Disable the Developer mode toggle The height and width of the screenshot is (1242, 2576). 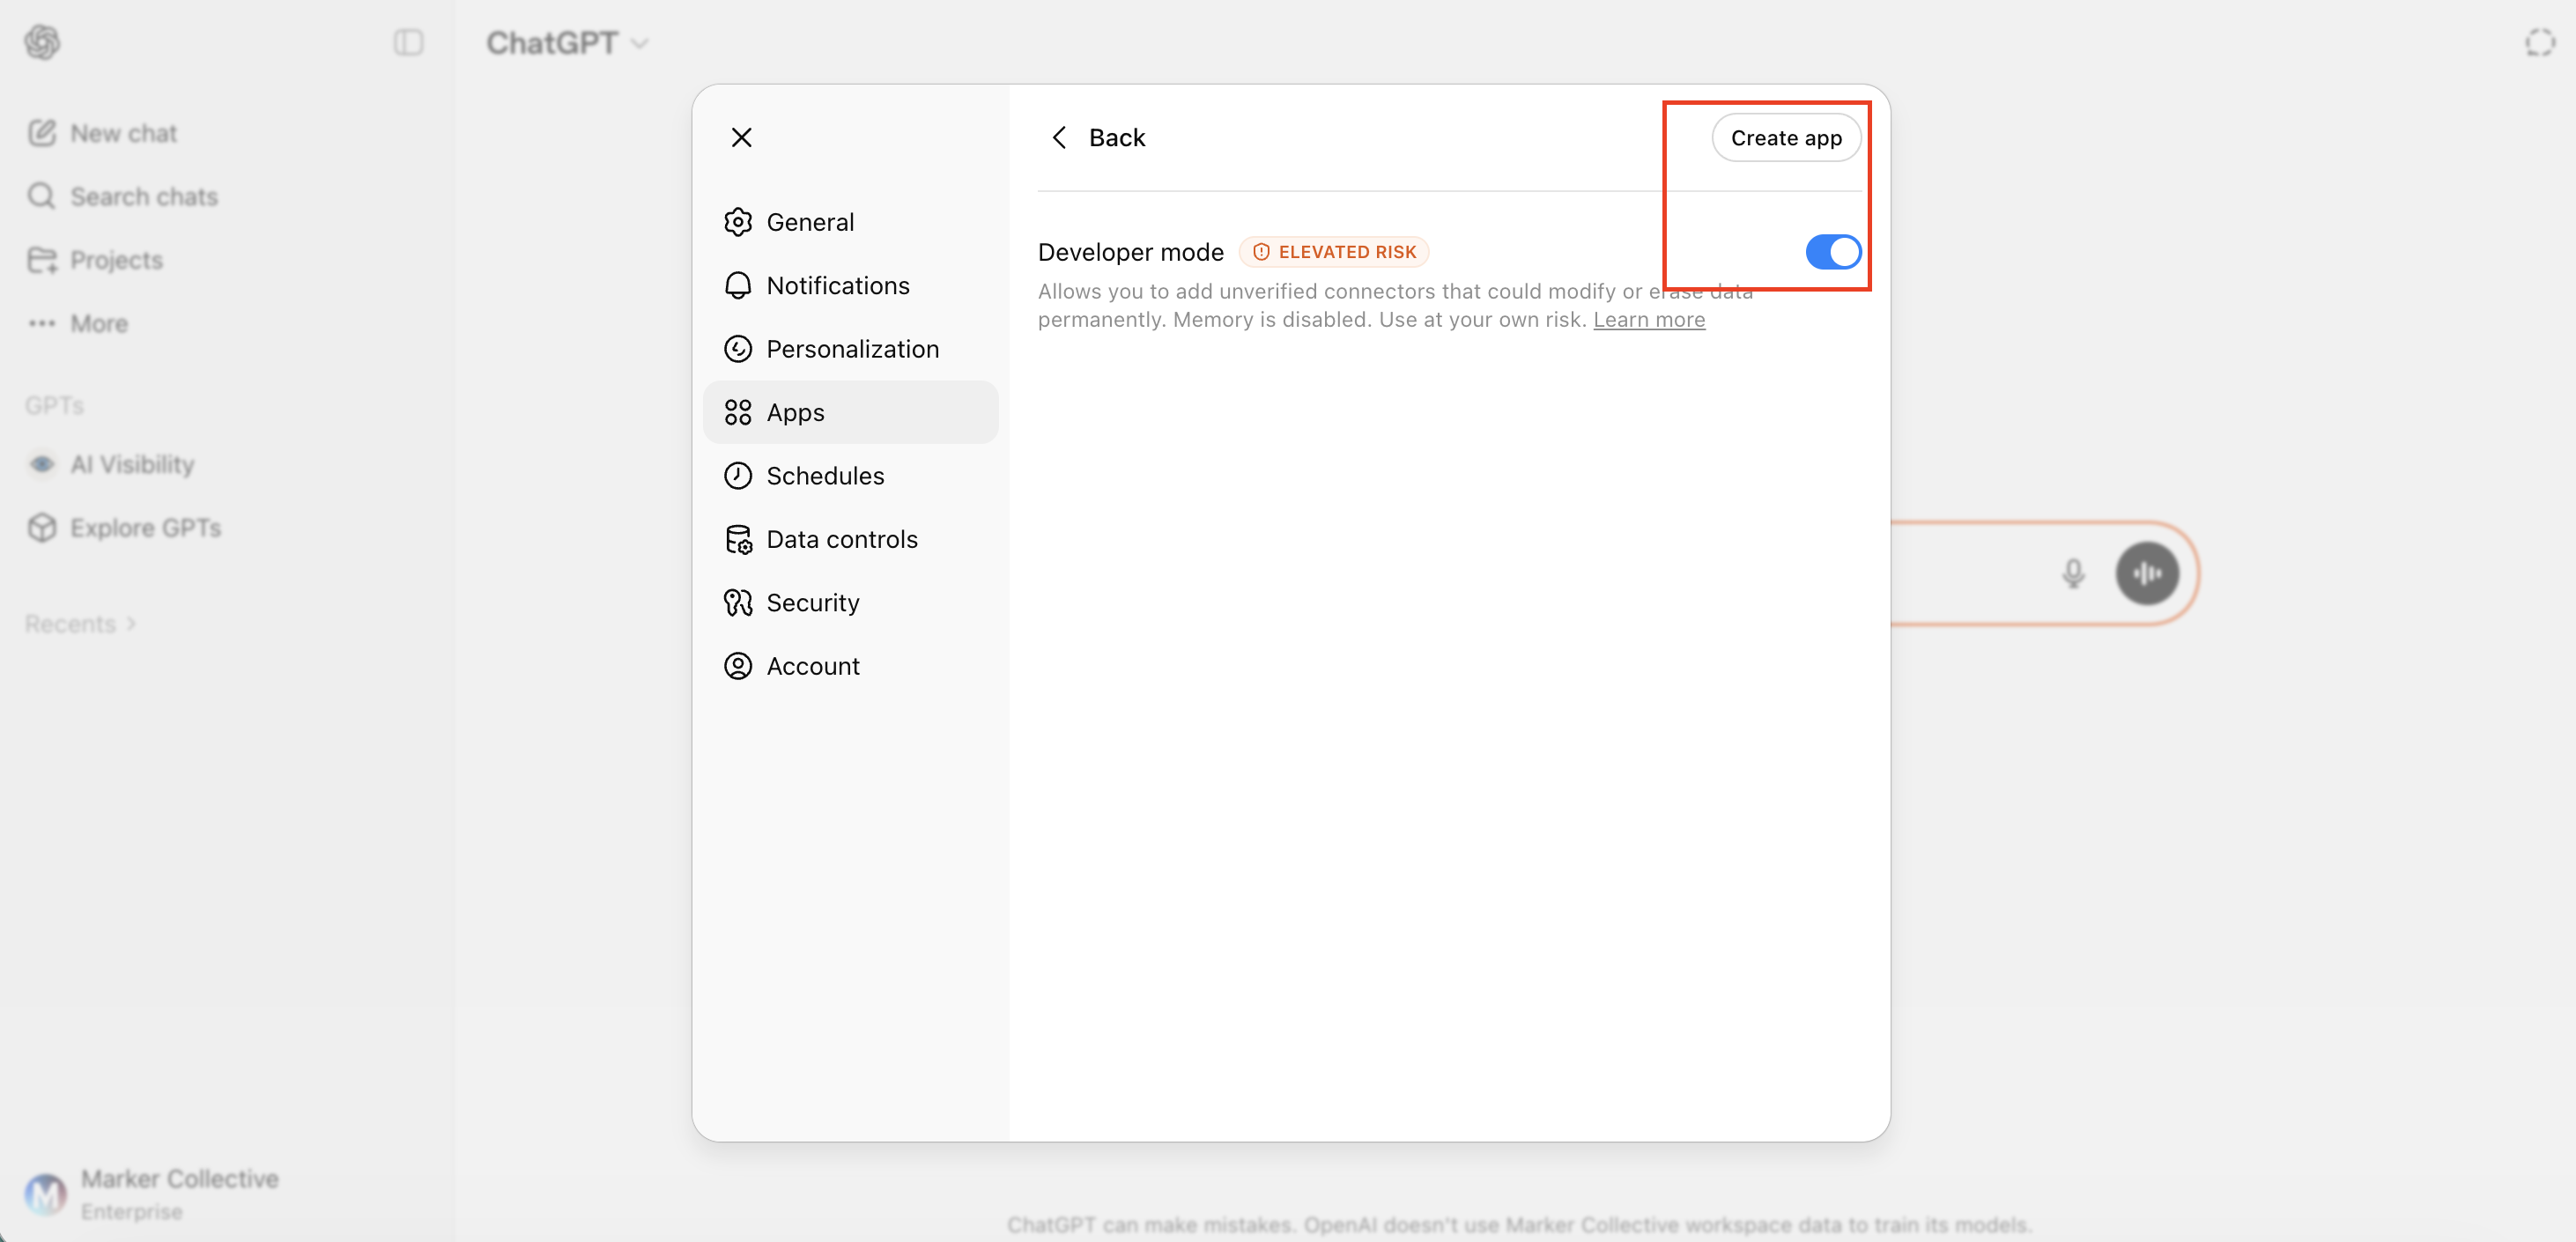click(x=1832, y=252)
